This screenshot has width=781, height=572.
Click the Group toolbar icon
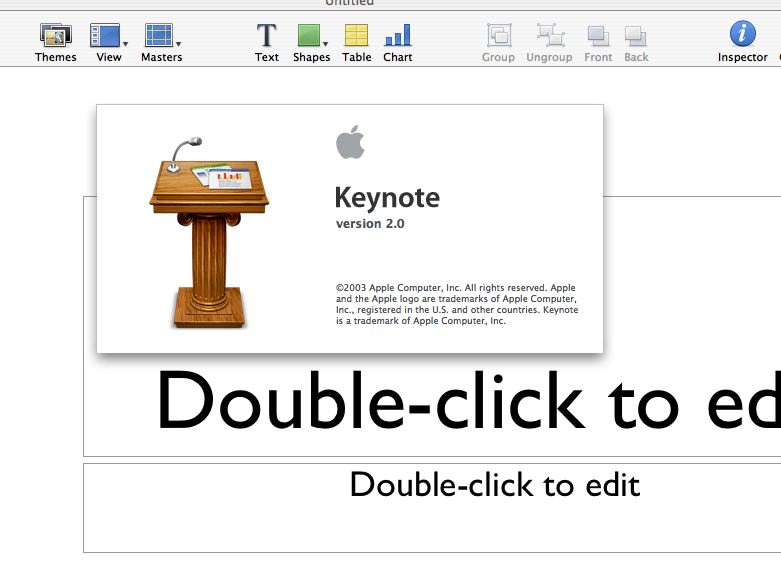pos(499,35)
